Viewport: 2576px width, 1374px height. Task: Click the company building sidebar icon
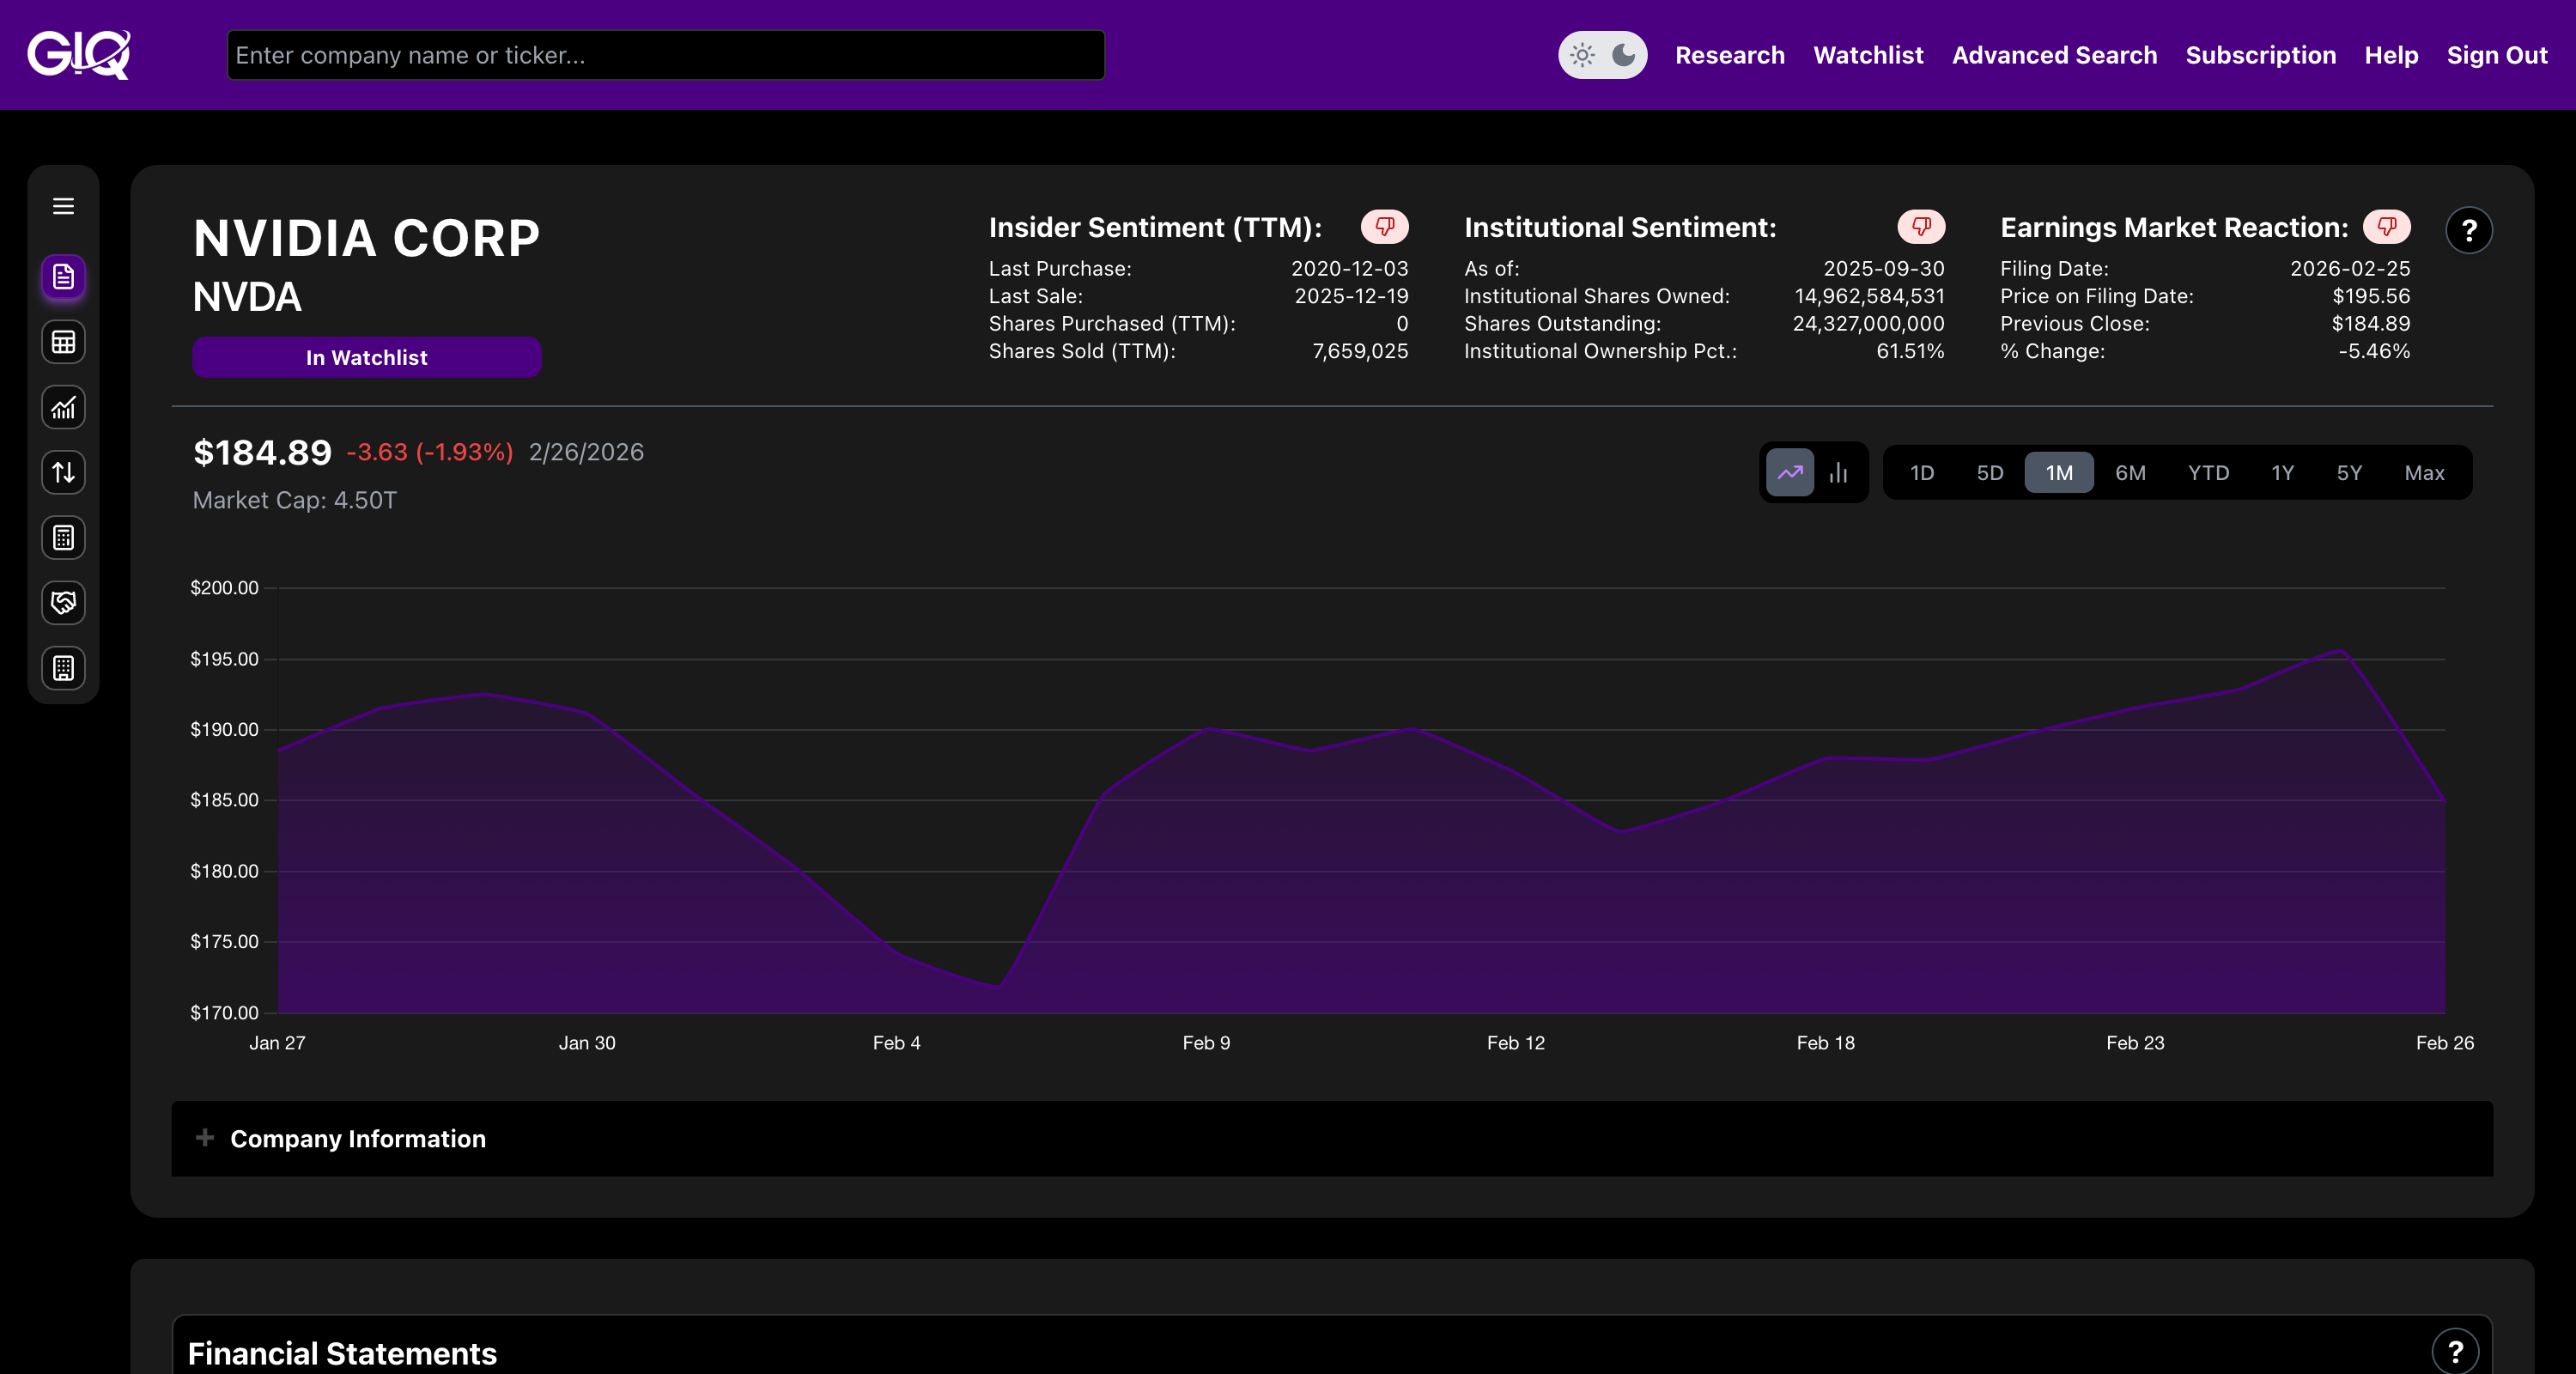[63, 668]
